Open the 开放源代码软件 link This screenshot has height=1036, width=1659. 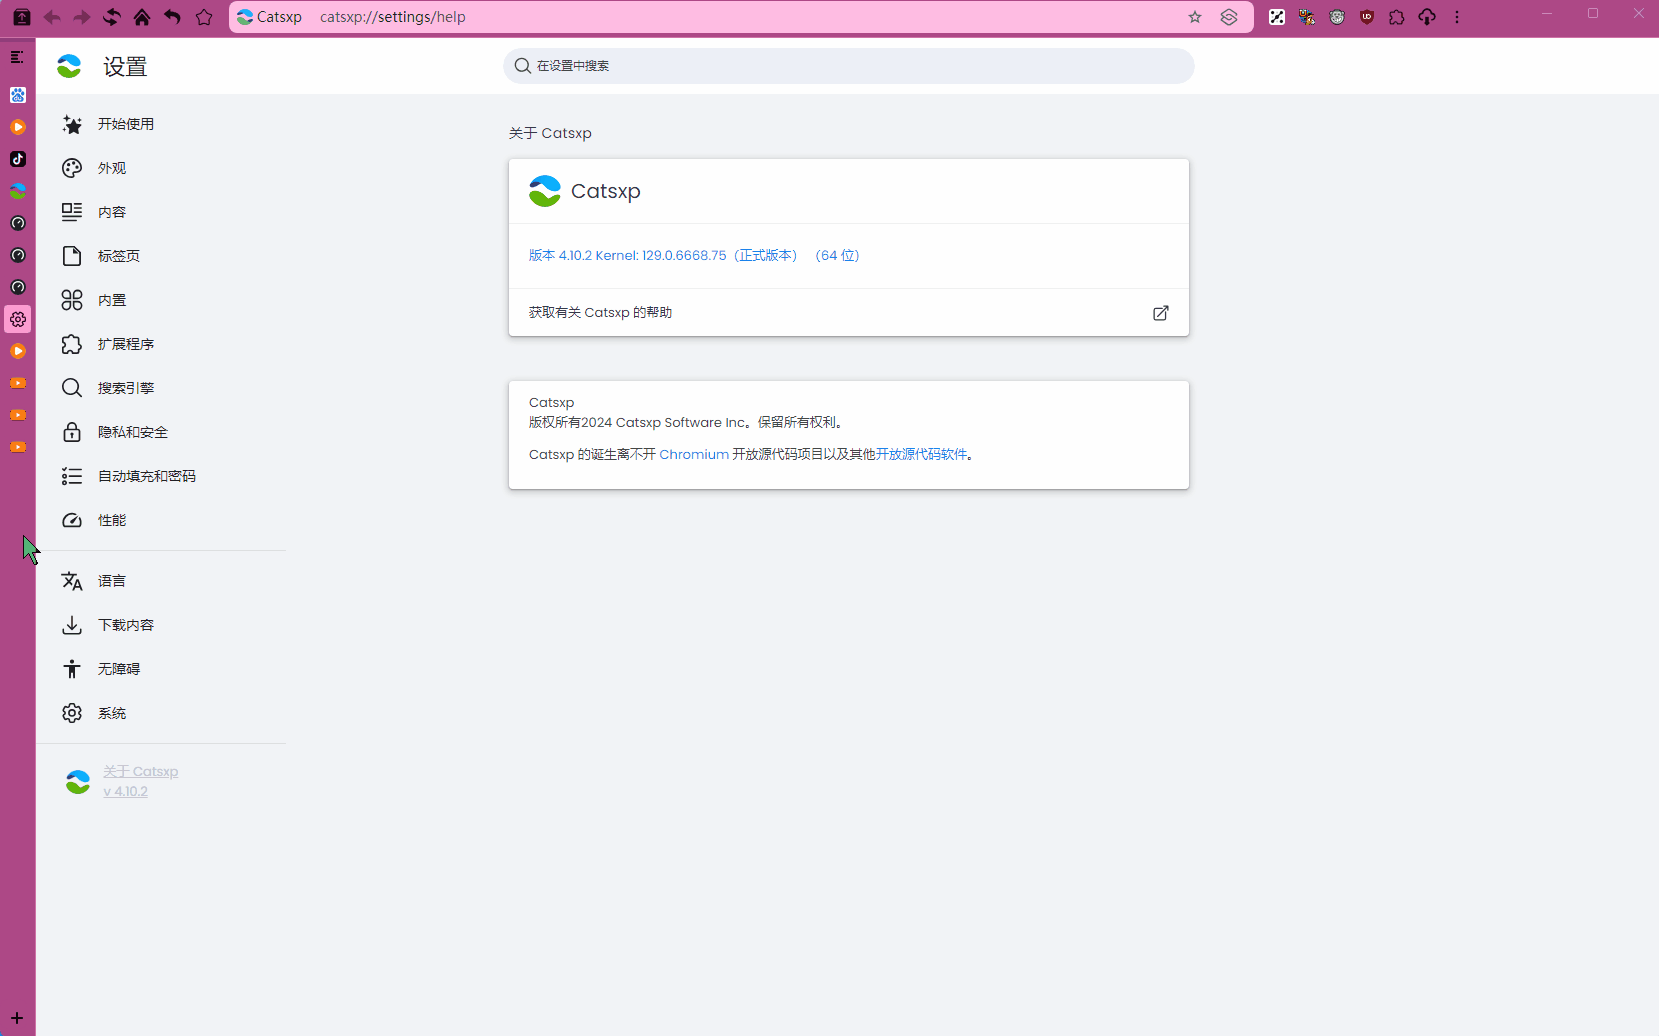click(x=921, y=454)
